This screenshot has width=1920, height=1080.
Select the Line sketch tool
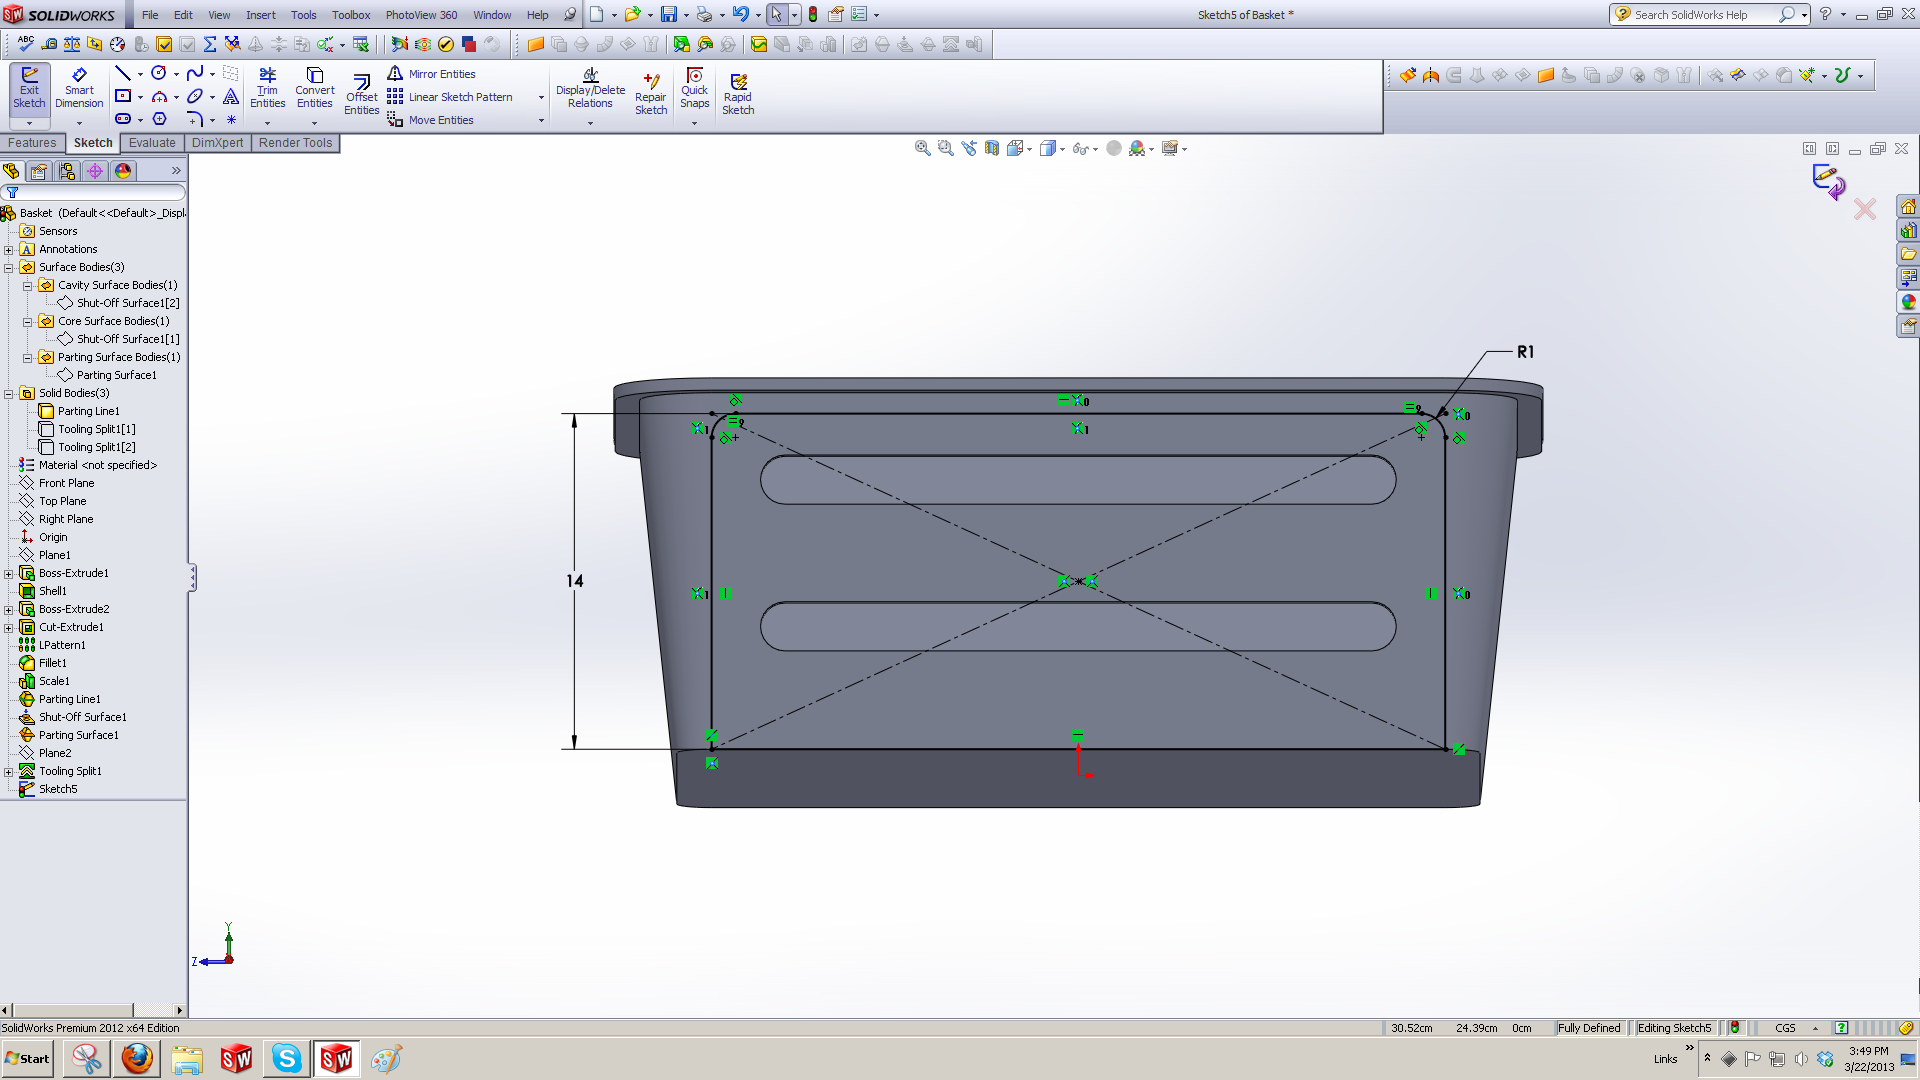tap(123, 73)
